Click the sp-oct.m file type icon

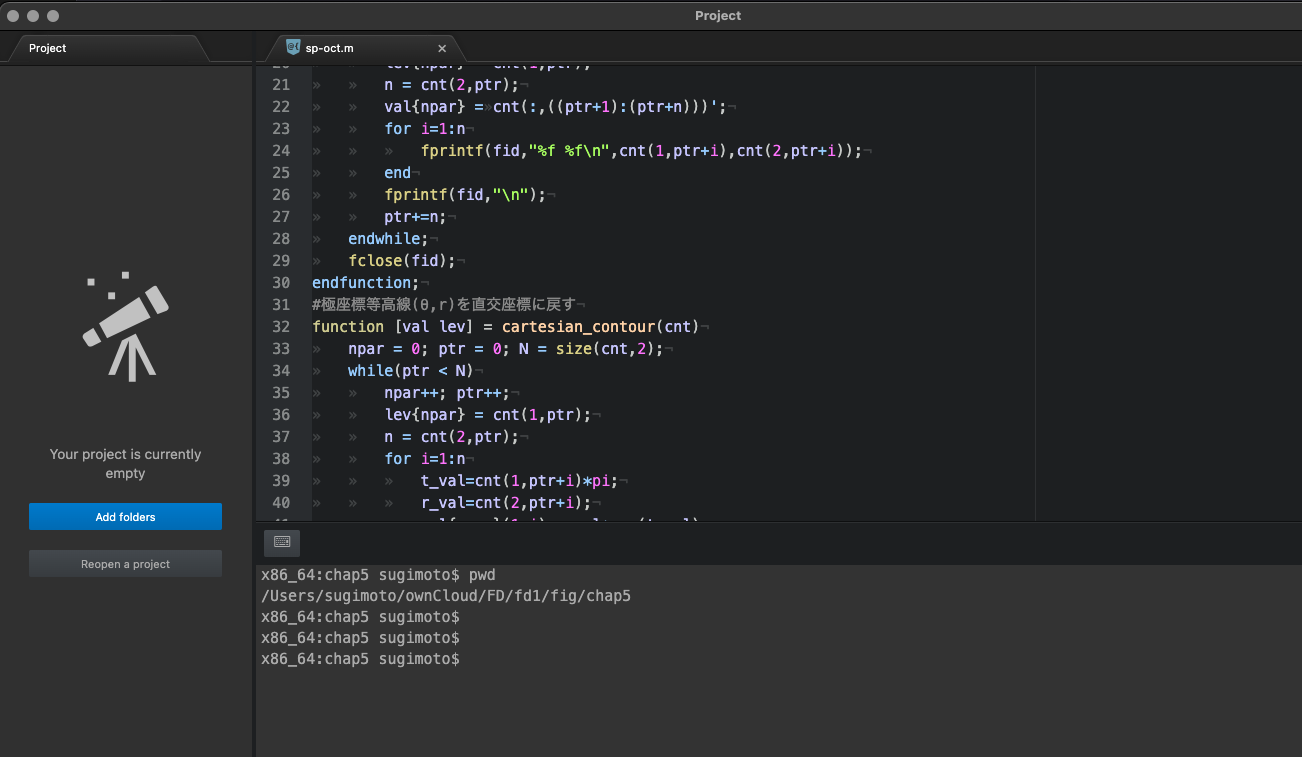(293, 47)
